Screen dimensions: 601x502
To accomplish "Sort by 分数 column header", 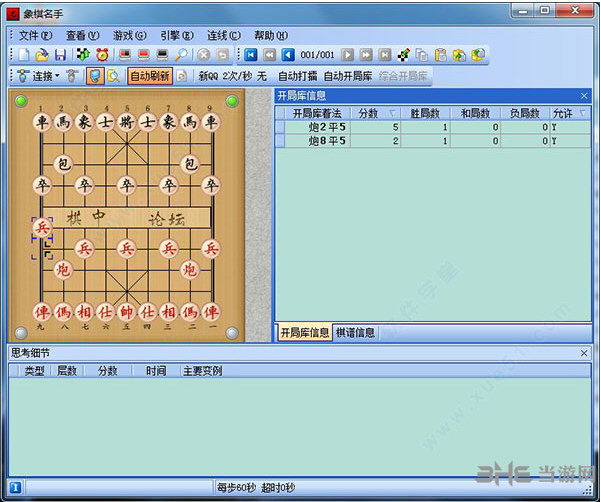I will (376, 113).
